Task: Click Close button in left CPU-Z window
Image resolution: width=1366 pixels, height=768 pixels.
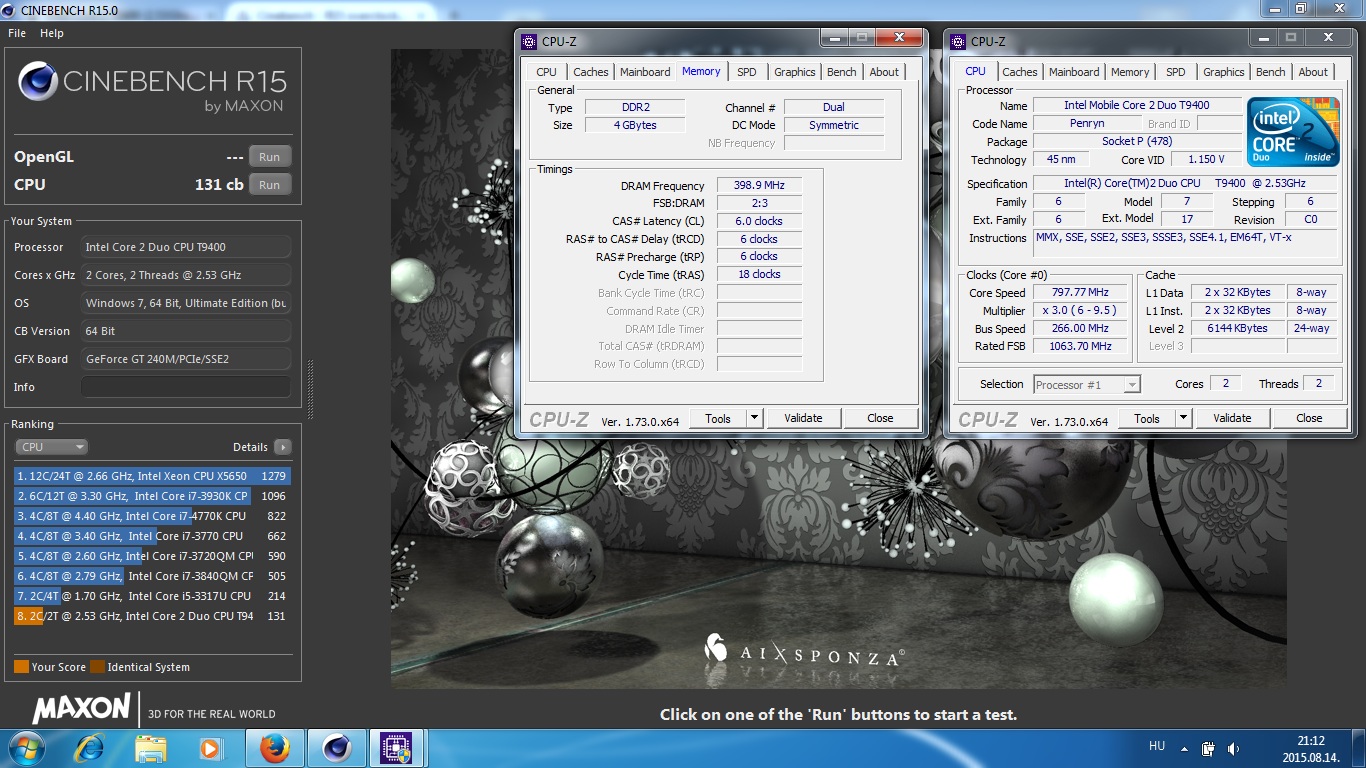Action: [x=880, y=419]
